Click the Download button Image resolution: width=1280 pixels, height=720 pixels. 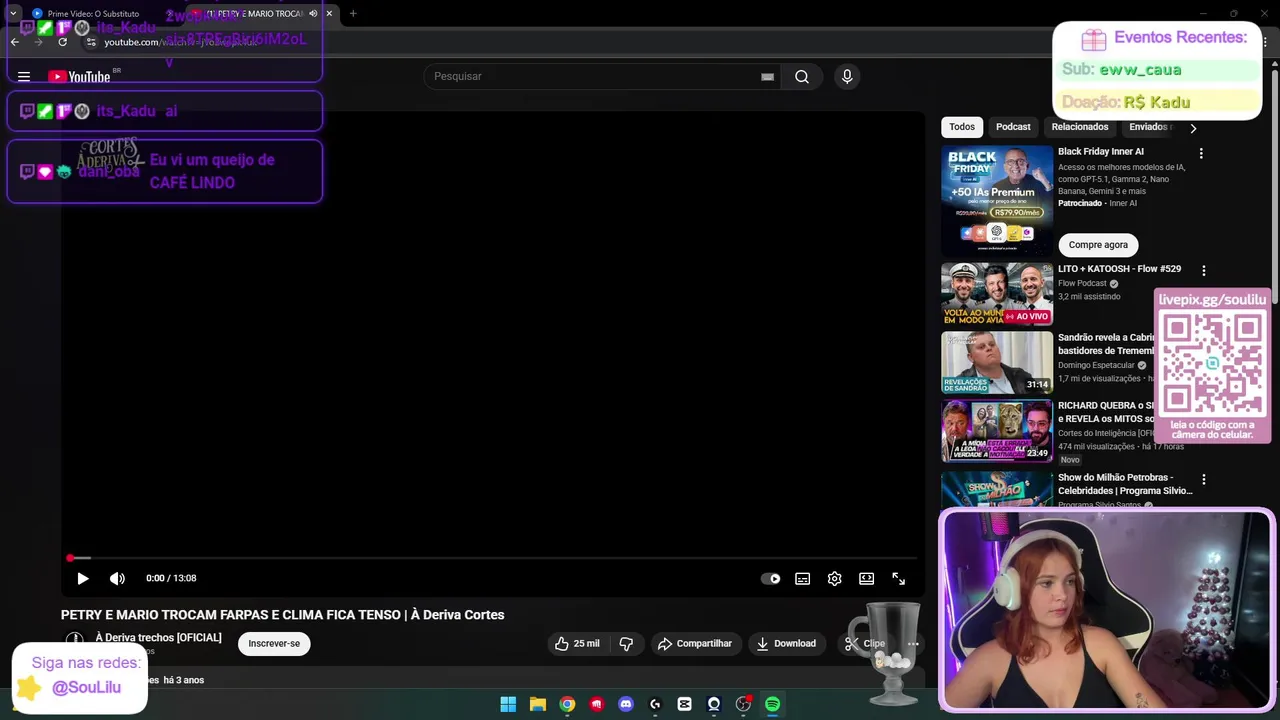(786, 643)
